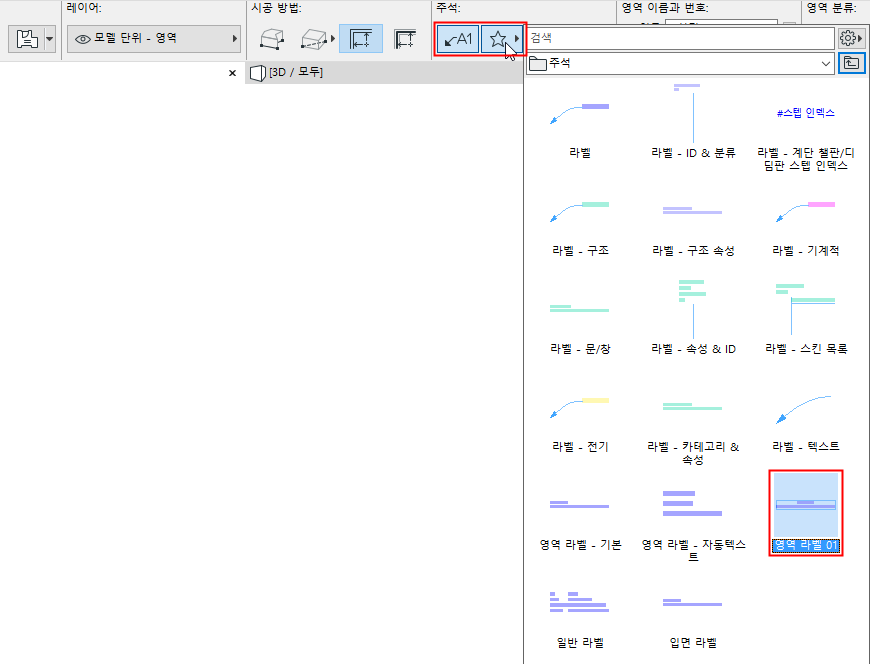Choose the 입면 라벨 favorite

pos(693,619)
